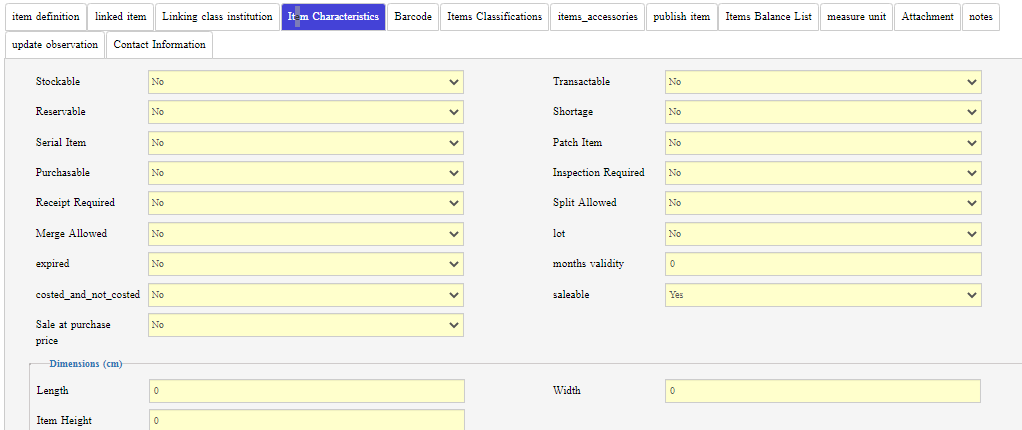Open the Inspection Required dropdown

coord(822,173)
